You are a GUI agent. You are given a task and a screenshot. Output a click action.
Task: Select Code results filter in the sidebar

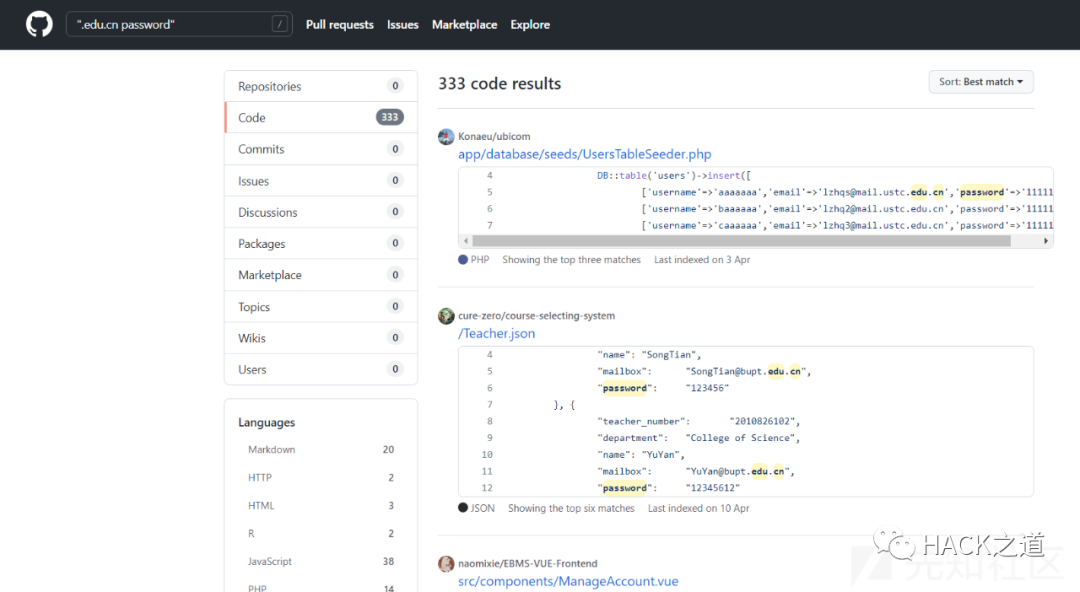(321, 118)
